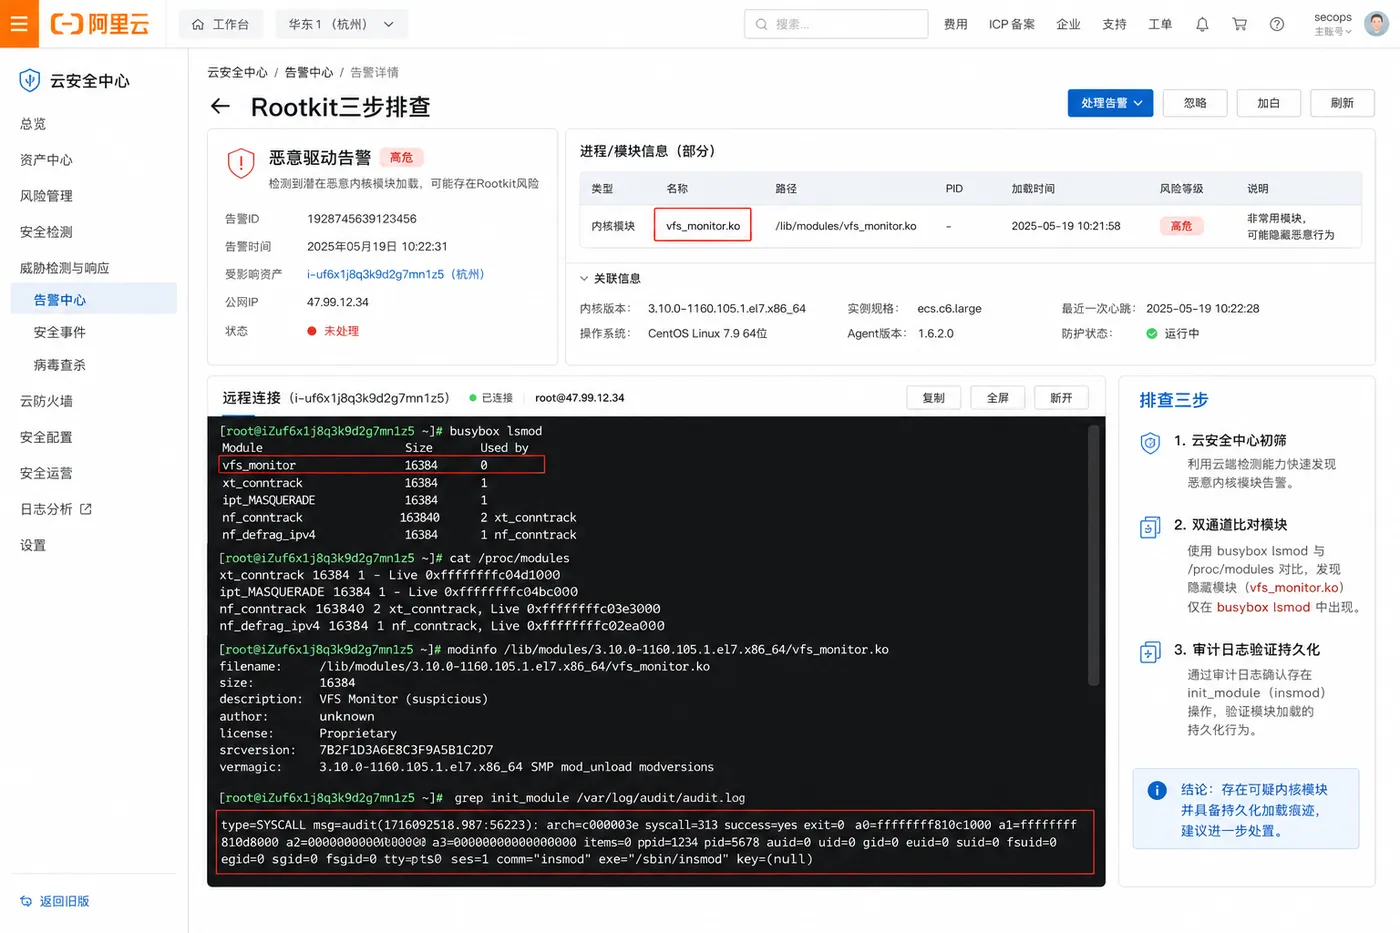Open 设置 in the sidebar
This screenshot has width=1400, height=933.
[x=33, y=545]
